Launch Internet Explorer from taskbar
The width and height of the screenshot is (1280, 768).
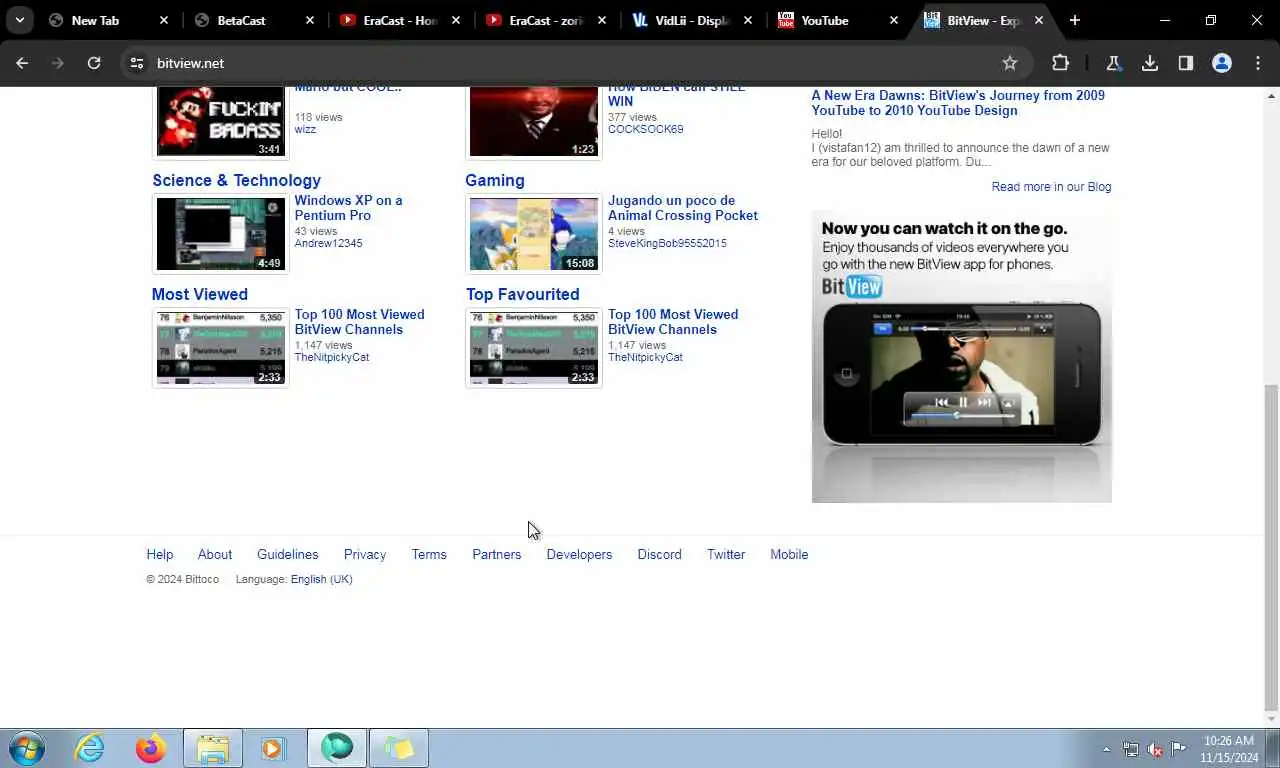pyautogui.click(x=90, y=748)
